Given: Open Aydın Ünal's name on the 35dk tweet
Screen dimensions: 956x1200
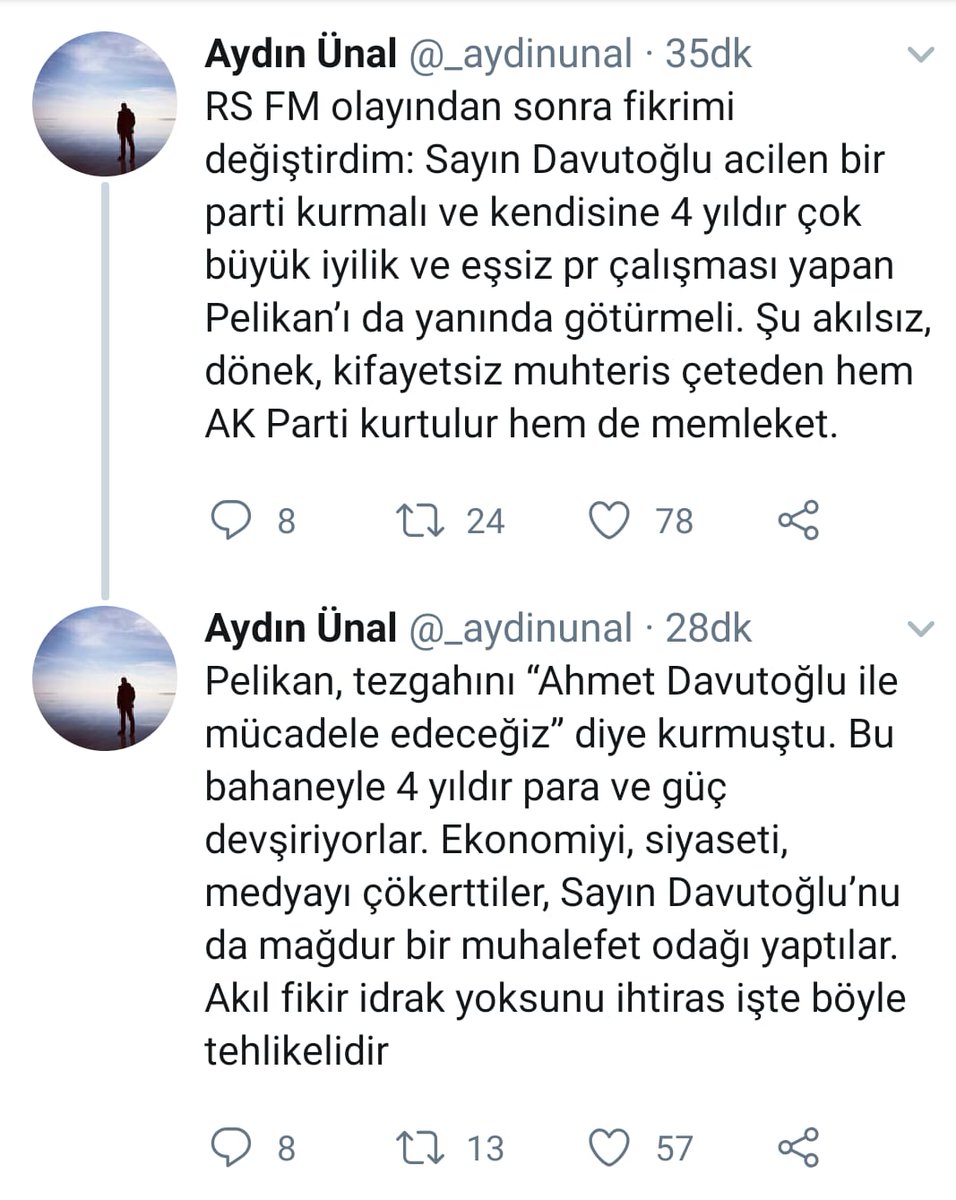Looking at the screenshot, I should (301, 56).
